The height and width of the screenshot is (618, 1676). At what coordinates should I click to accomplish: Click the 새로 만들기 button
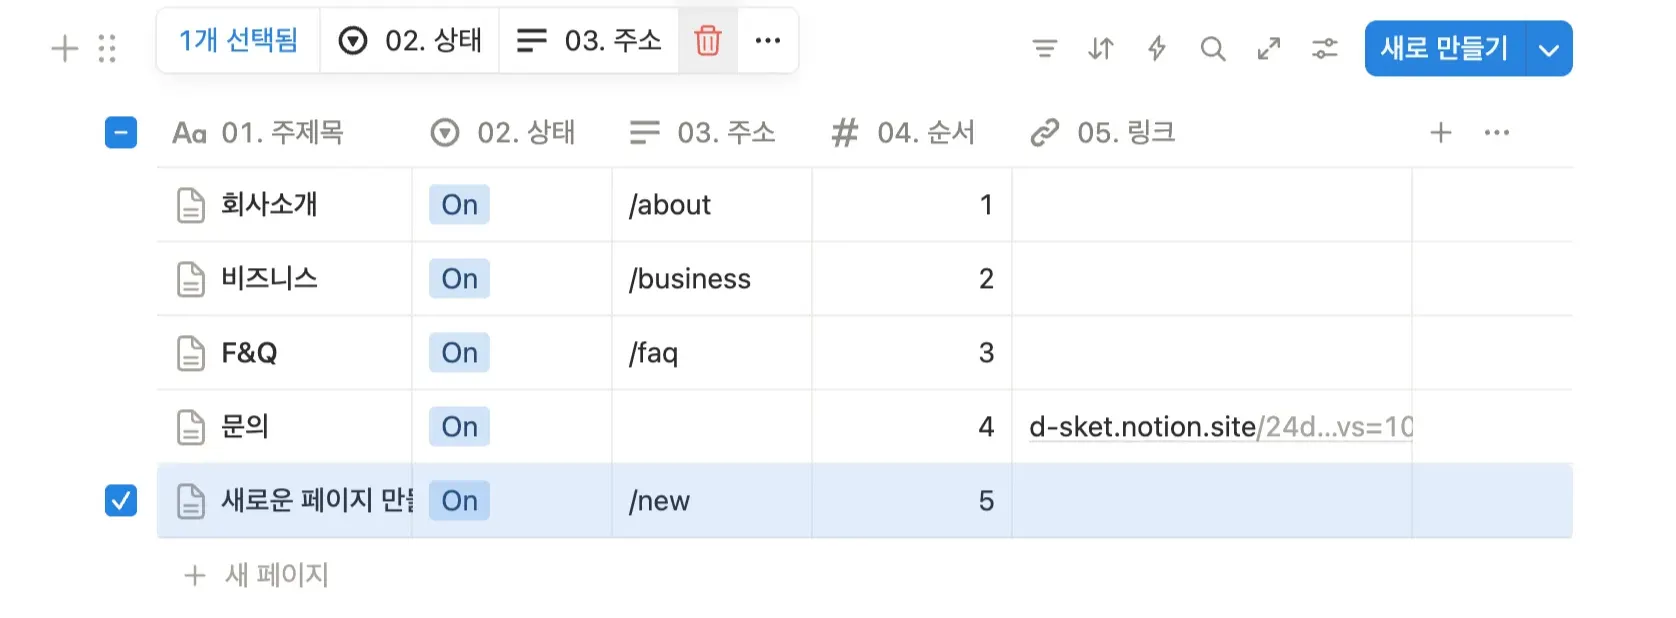pyautogui.click(x=1444, y=49)
